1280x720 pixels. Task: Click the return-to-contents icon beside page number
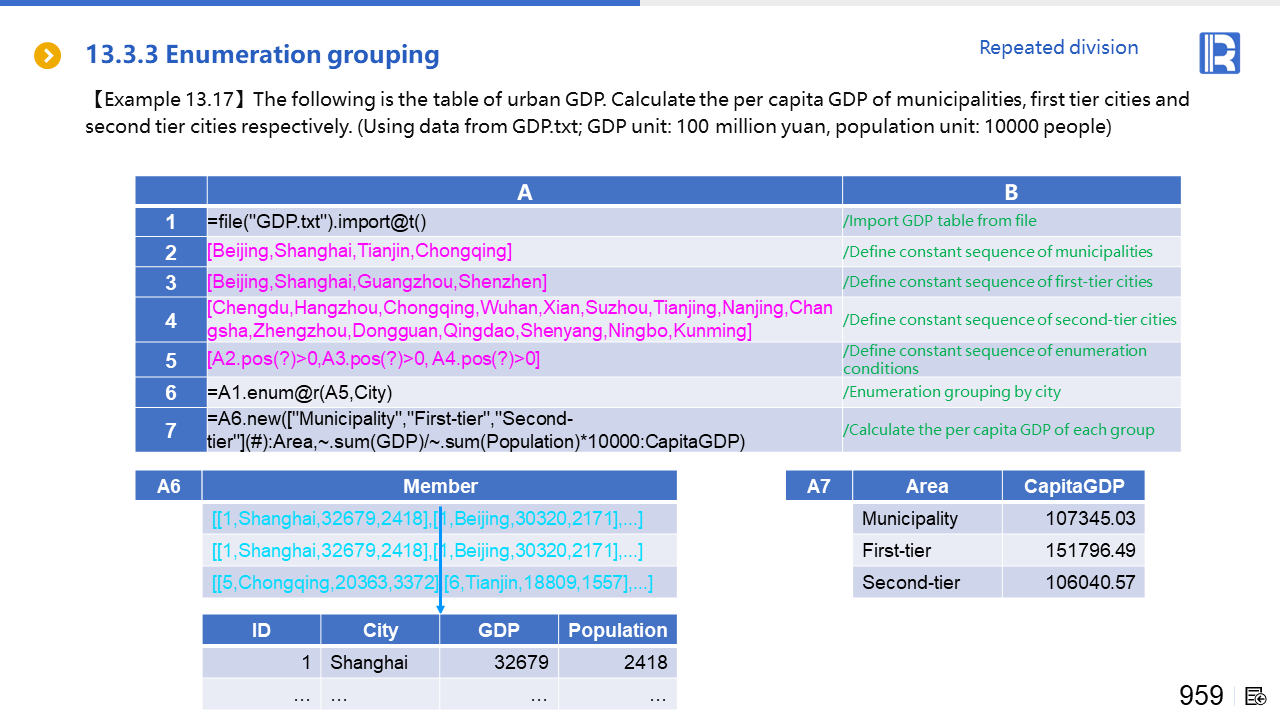[x=1256, y=696]
